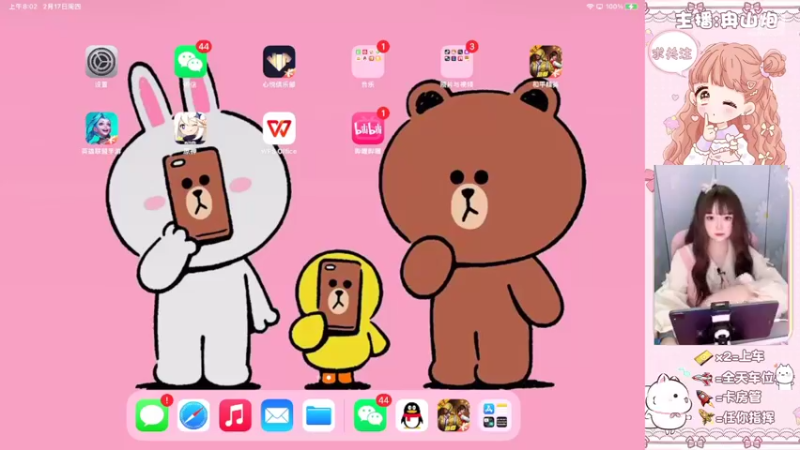
Task: Click the 求关注 speech bubble
Action: 673,53
